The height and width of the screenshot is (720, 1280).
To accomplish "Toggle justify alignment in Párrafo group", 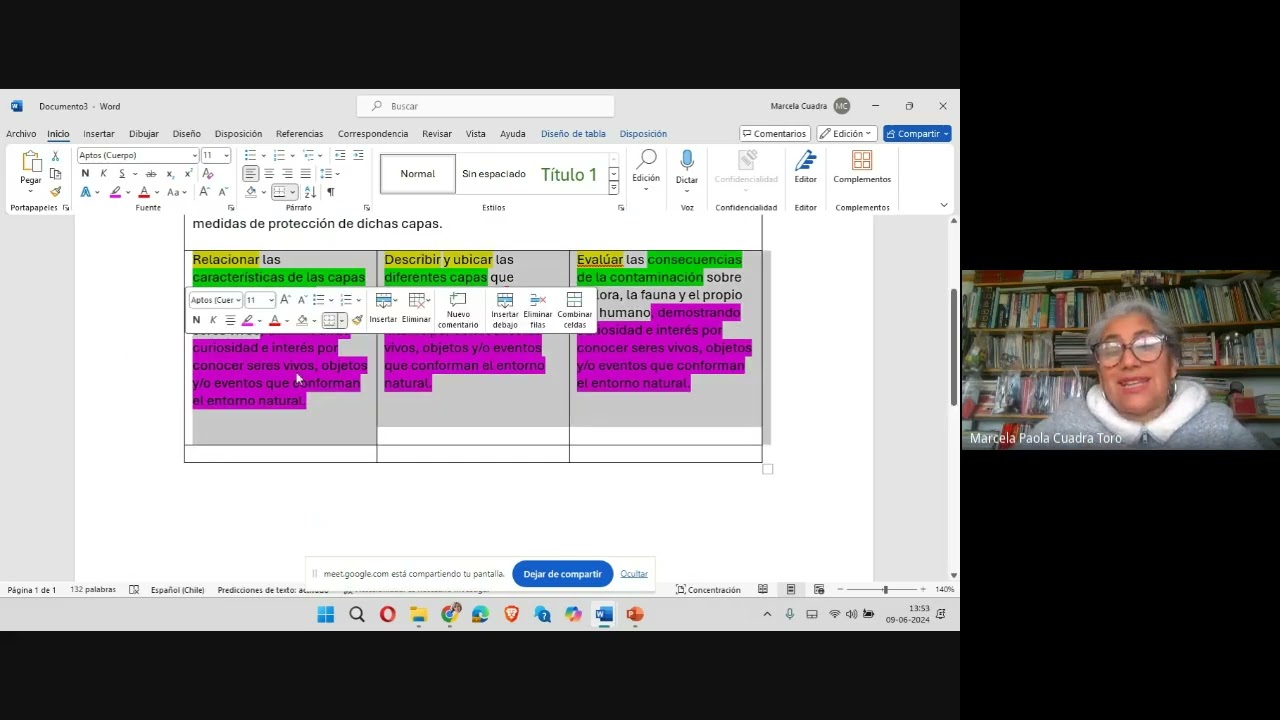I will [x=306, y=174].
